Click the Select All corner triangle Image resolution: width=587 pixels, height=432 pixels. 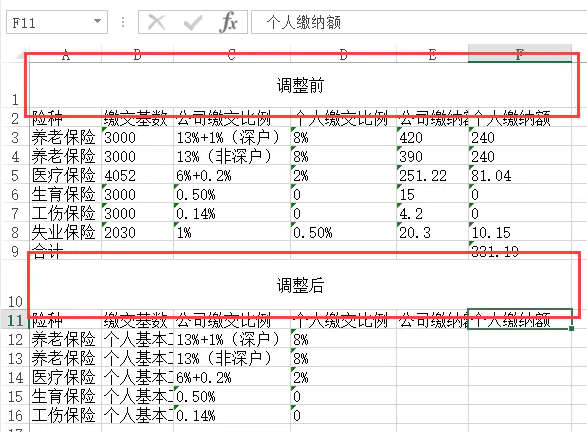(22, 56)
